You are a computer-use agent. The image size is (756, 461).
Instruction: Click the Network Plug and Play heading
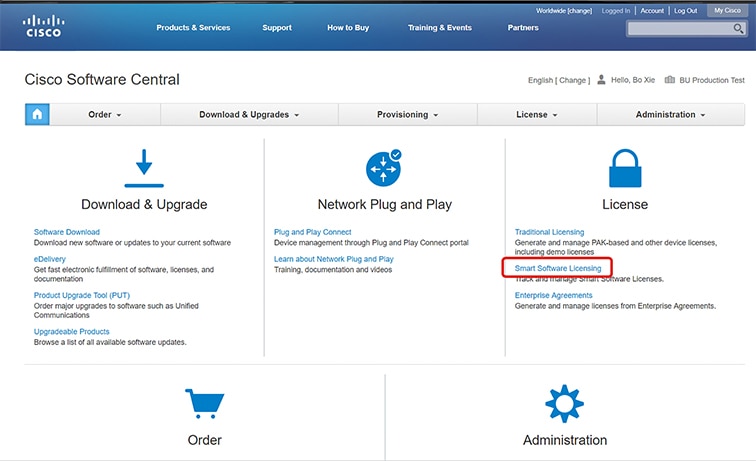[x=385, y=204]
